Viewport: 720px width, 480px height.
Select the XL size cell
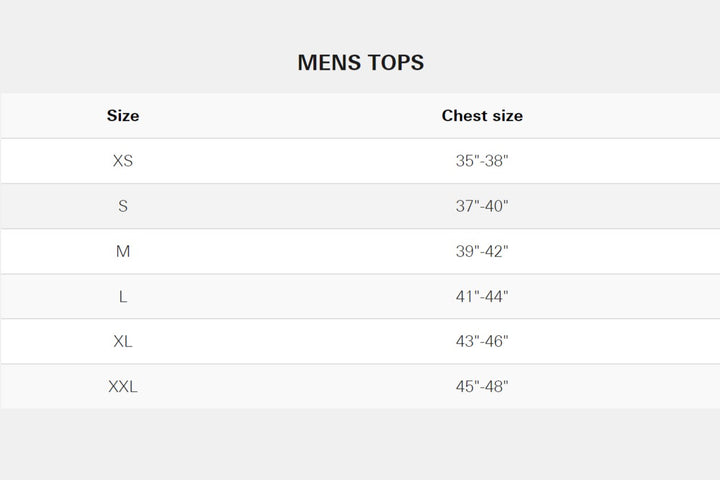pyautogui.click(x=123, y=341)
